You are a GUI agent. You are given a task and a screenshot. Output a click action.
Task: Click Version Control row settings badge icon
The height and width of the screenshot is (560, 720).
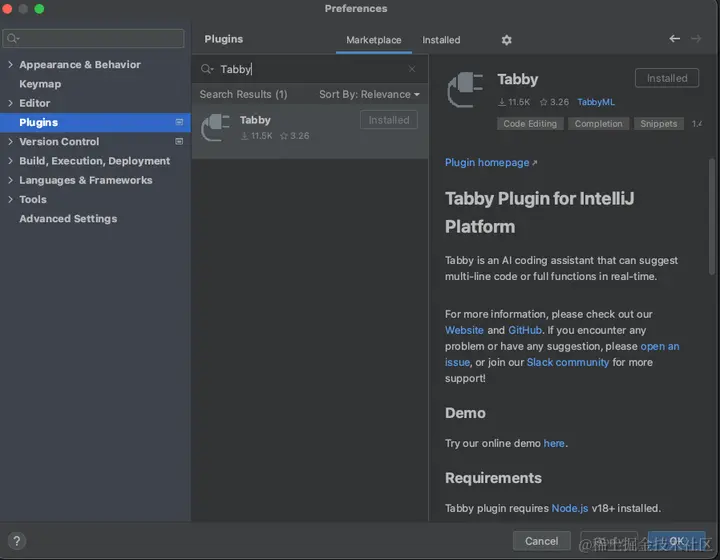tap(179, 141)
